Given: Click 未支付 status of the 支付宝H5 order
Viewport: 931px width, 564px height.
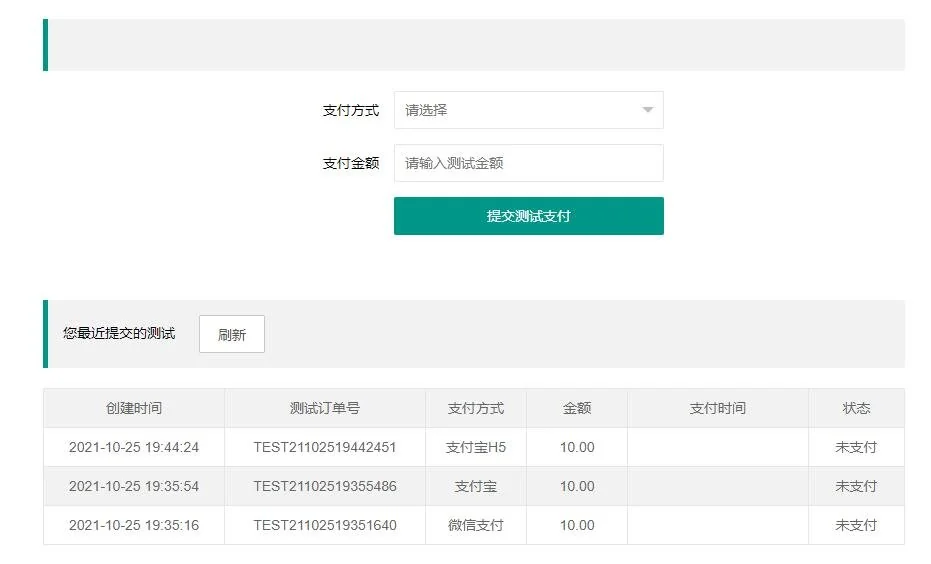Looking at the screenshot, I should point(856,447).
